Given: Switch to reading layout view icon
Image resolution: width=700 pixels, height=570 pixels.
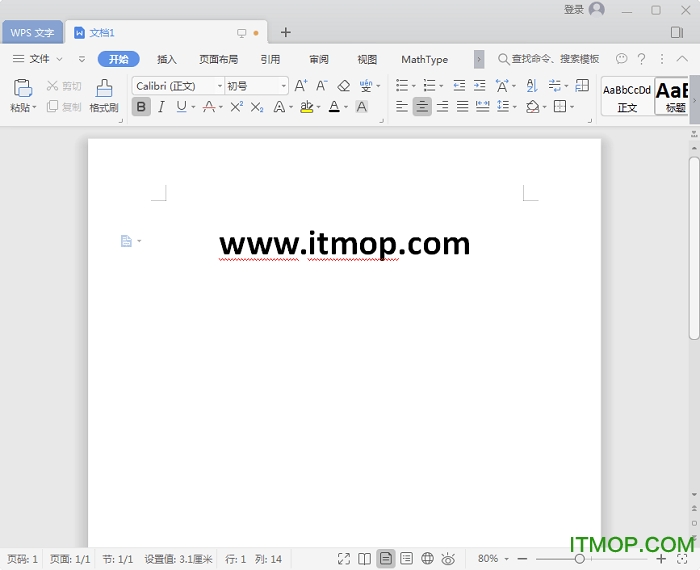Looking at the screenshot, I should coord(364,558).
